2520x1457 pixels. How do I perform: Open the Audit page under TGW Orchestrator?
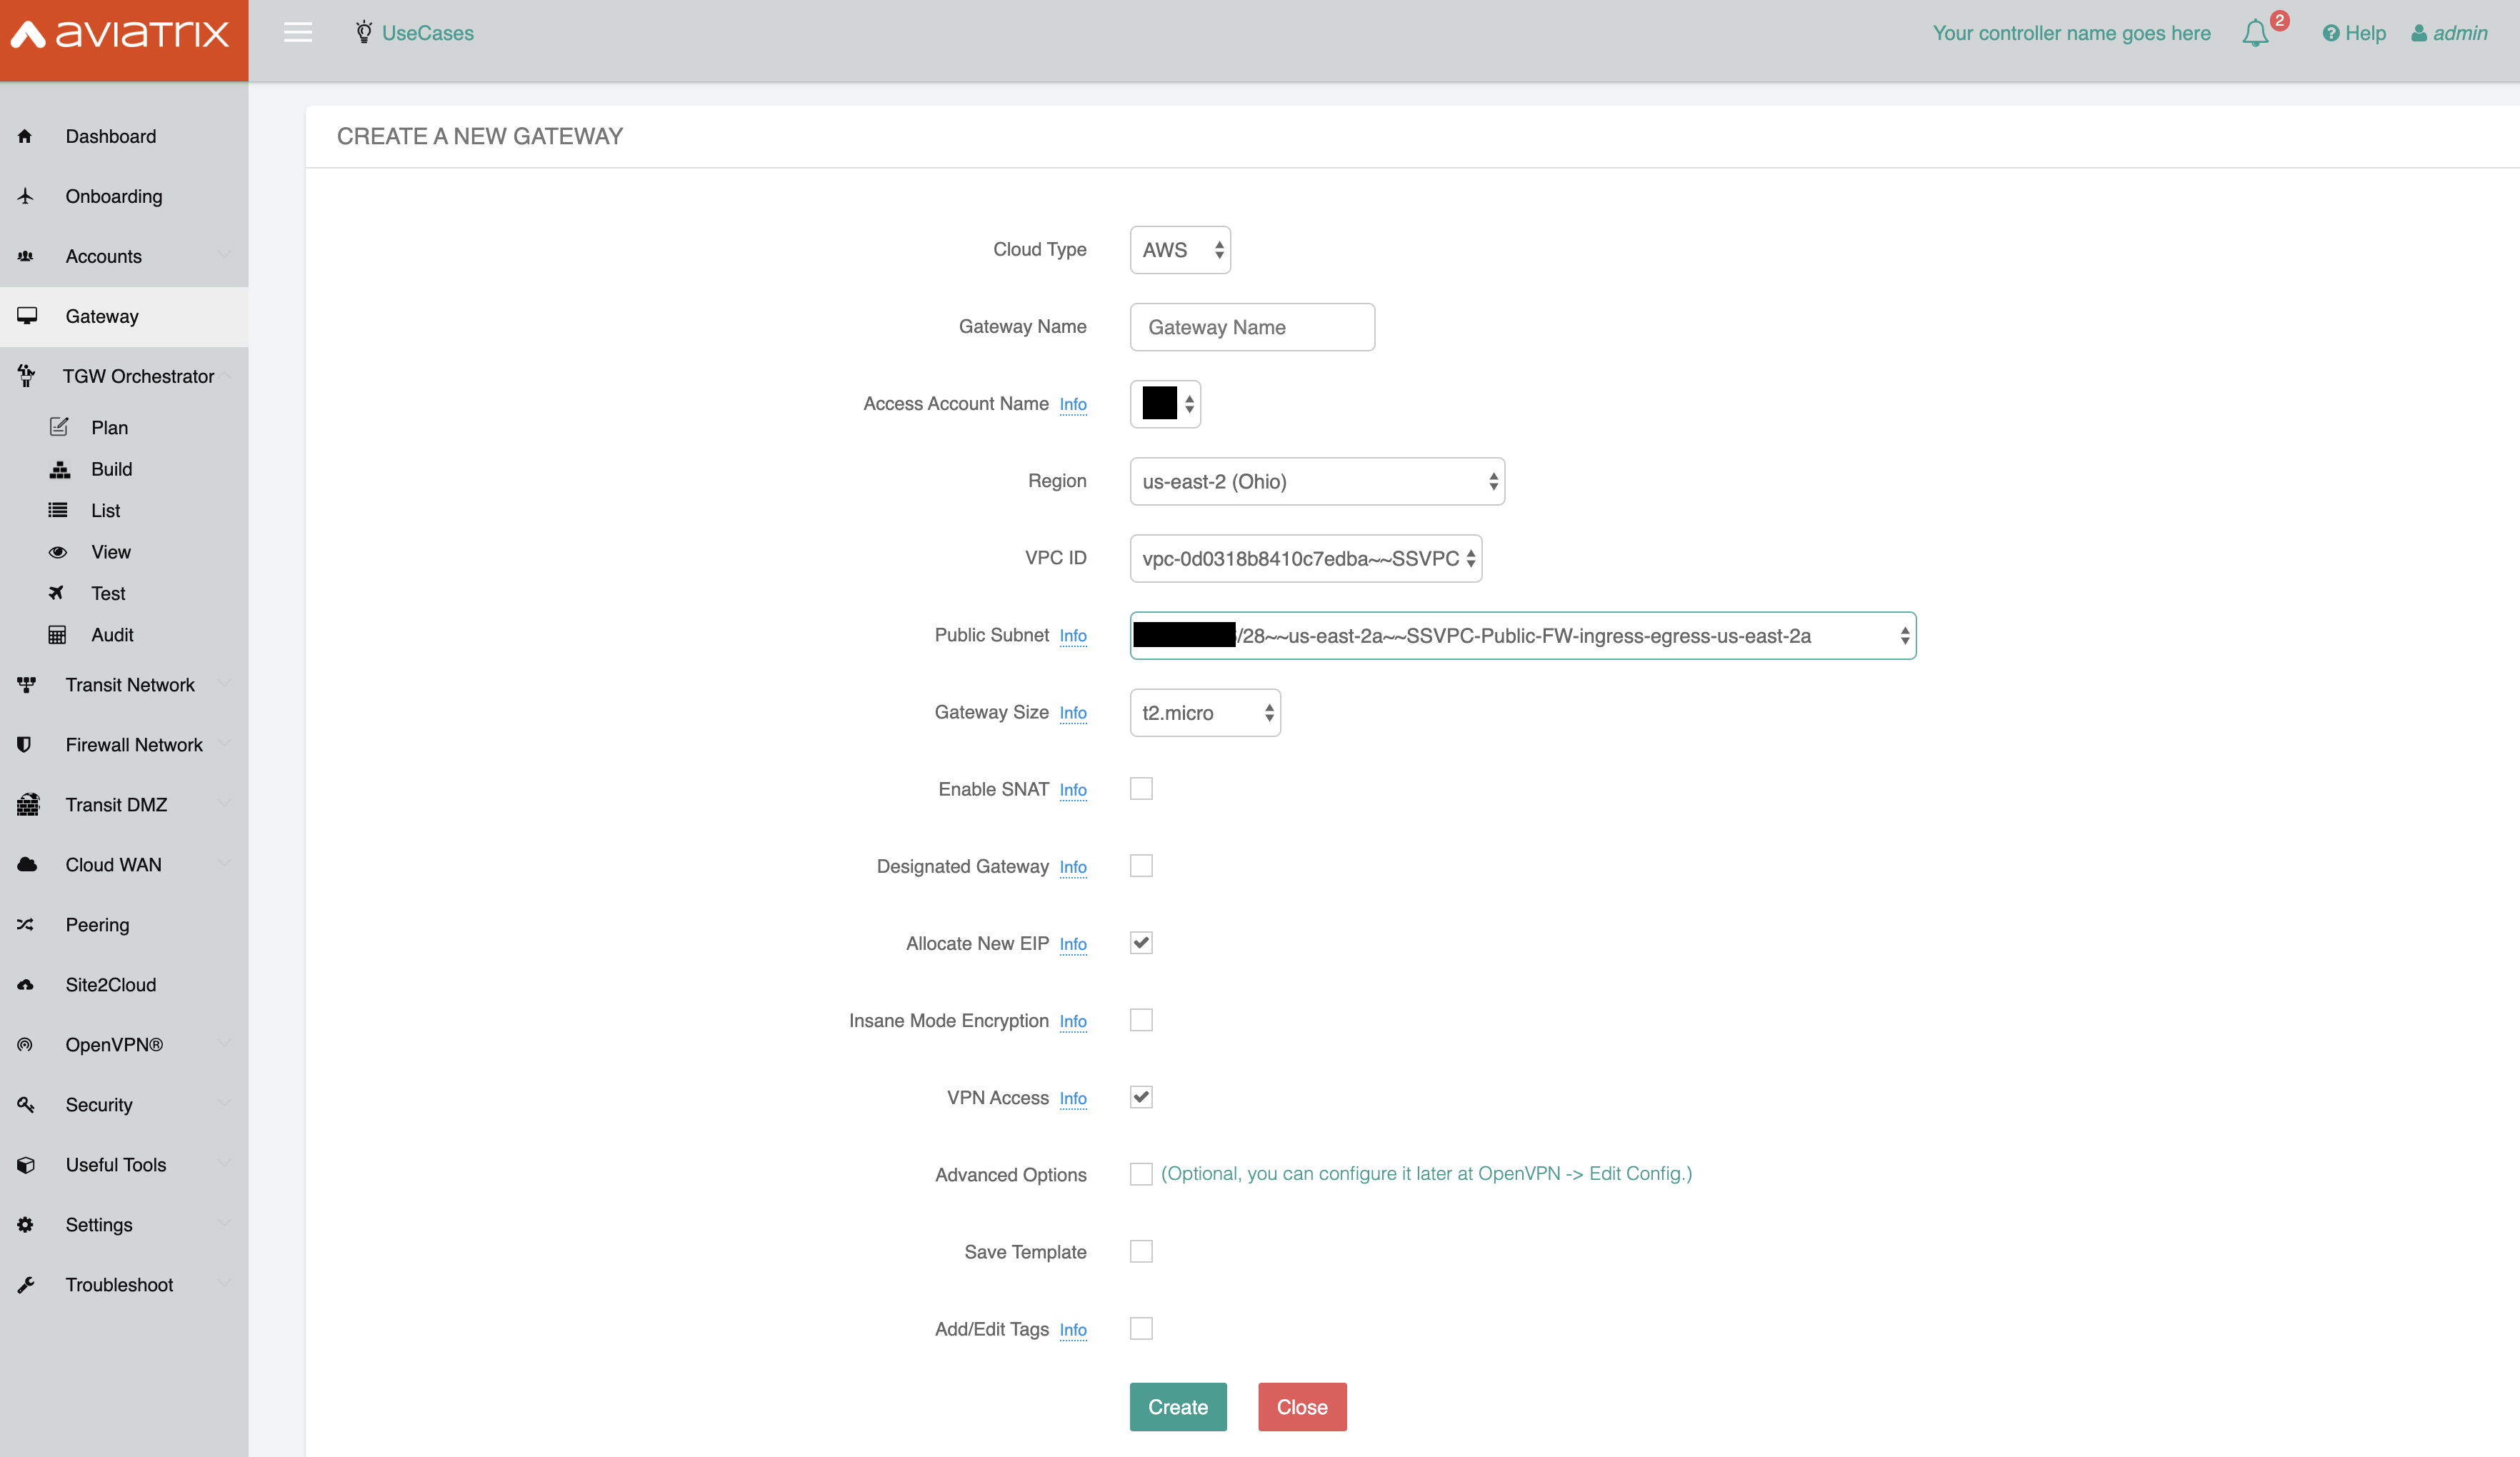coord(112,635)
